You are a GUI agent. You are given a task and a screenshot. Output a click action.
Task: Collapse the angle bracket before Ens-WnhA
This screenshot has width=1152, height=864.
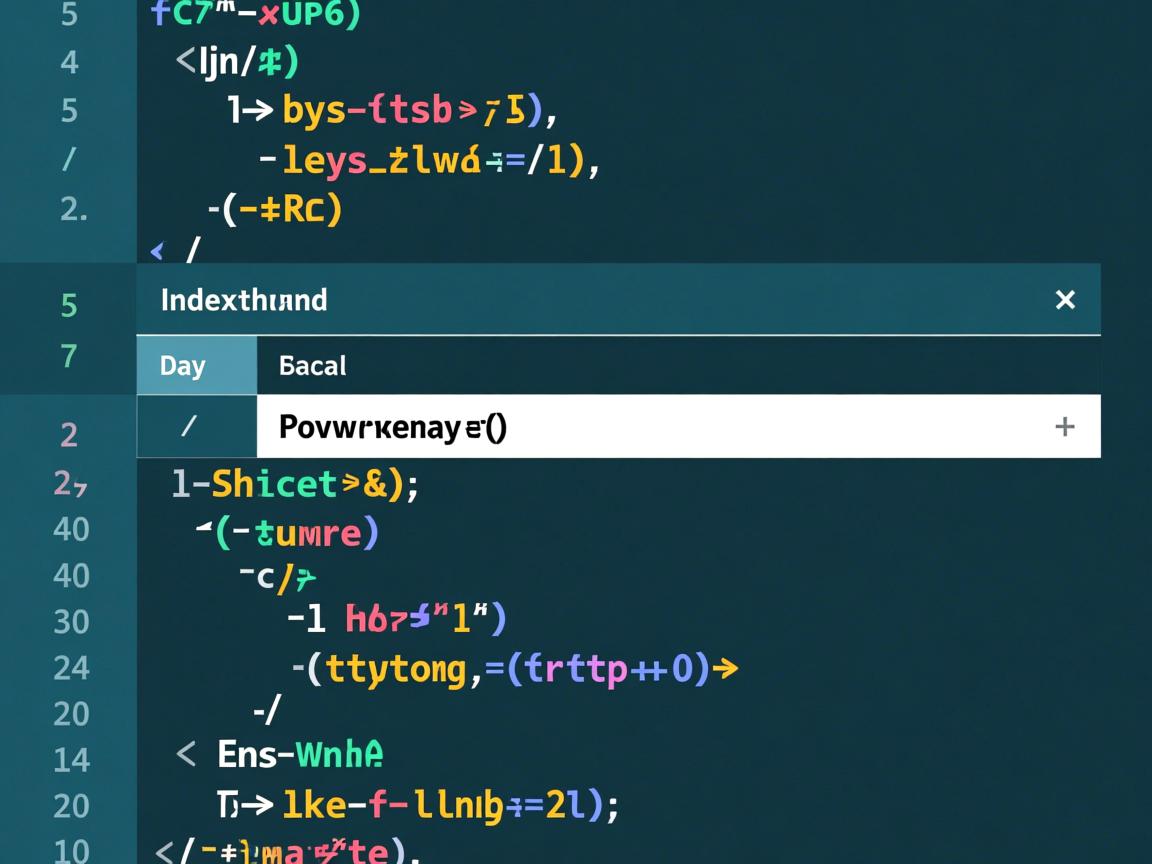coord(186,753)
